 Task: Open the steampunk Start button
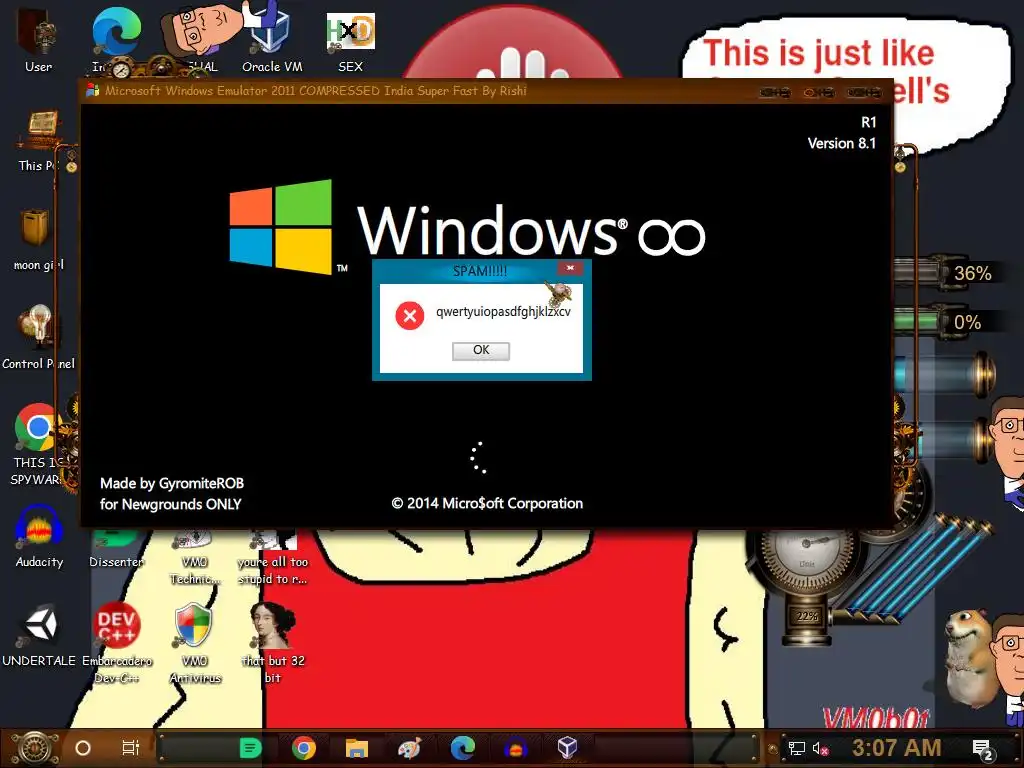[x=34, y=748]
